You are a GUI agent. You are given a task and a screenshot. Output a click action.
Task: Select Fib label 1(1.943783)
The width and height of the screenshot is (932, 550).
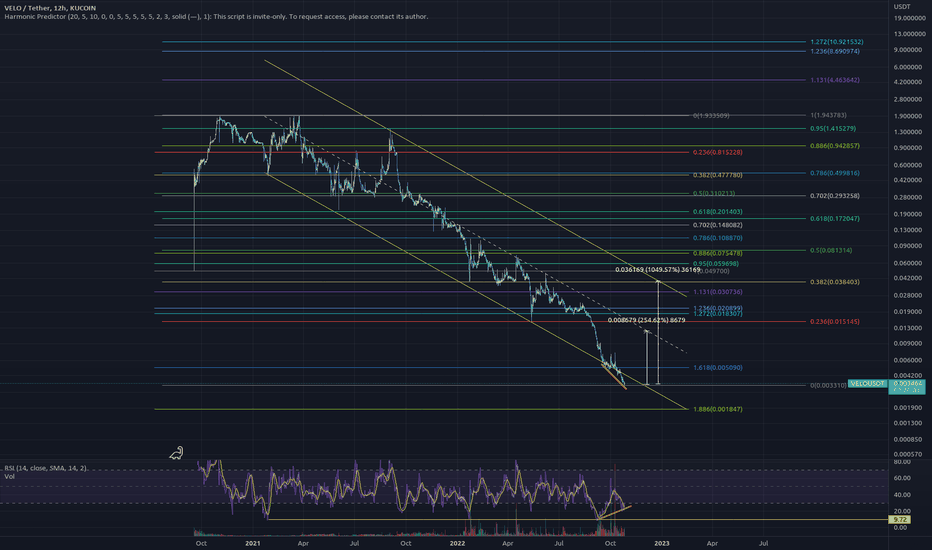coord(829,115)
